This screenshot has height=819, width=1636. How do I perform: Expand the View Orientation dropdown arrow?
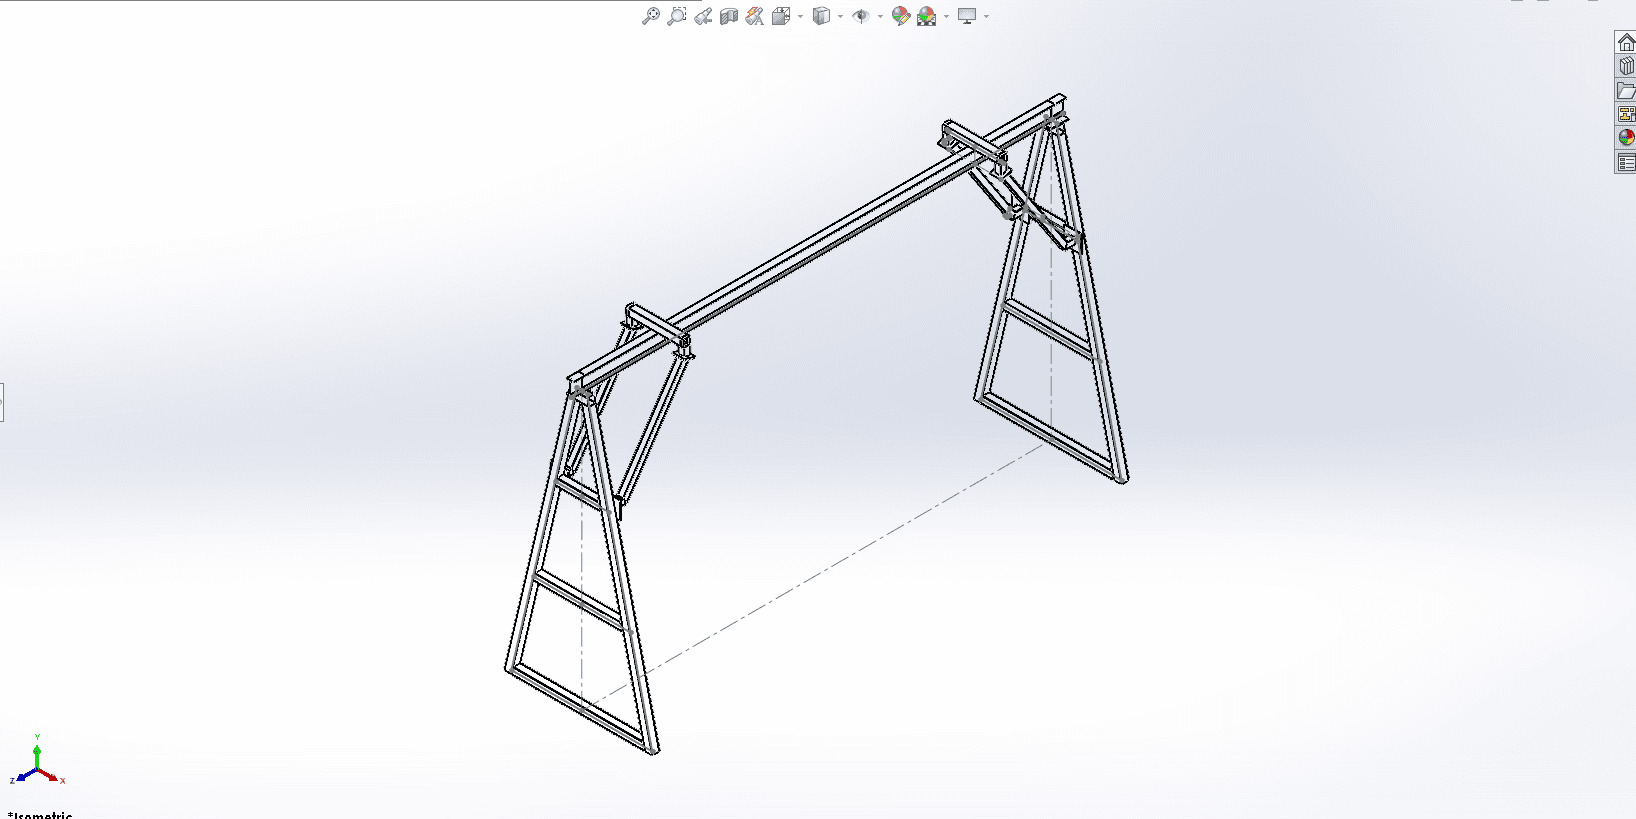(x=800, y=16)
